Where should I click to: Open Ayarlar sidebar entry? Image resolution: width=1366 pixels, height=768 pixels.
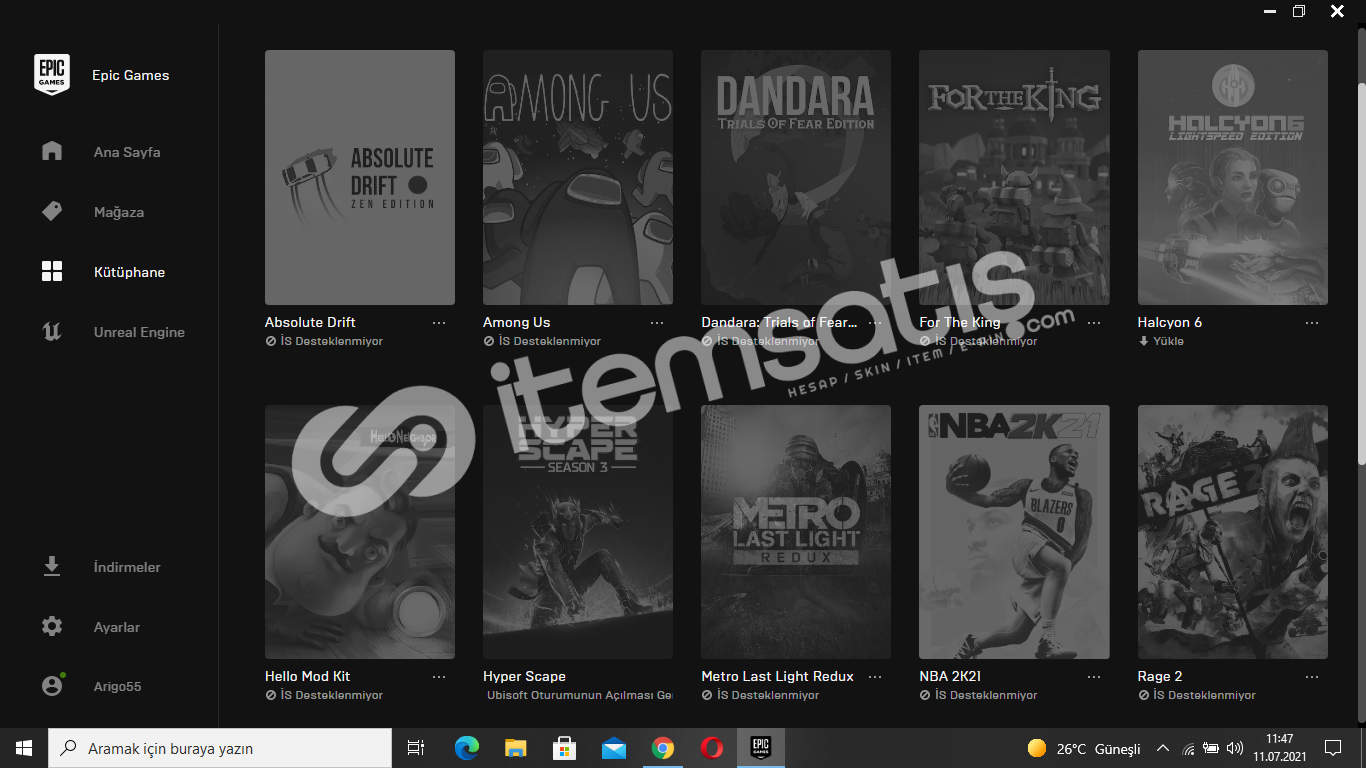tap(117, 627)
